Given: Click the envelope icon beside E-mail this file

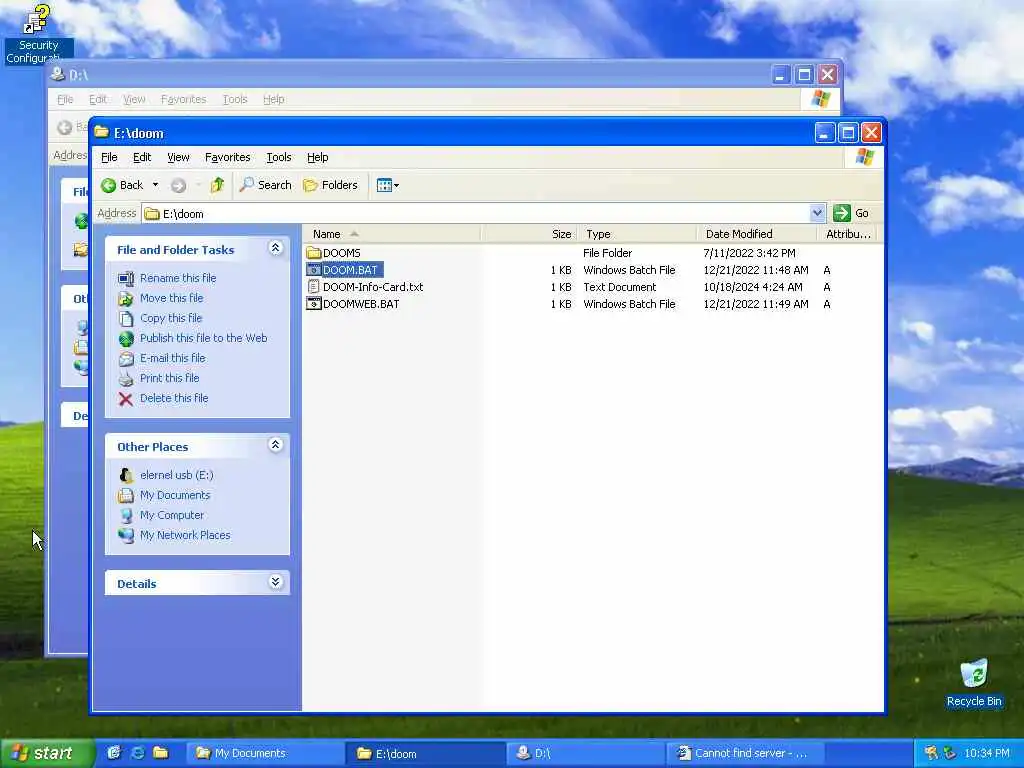Looking at the screenshot, I should (x=125, y=359).
